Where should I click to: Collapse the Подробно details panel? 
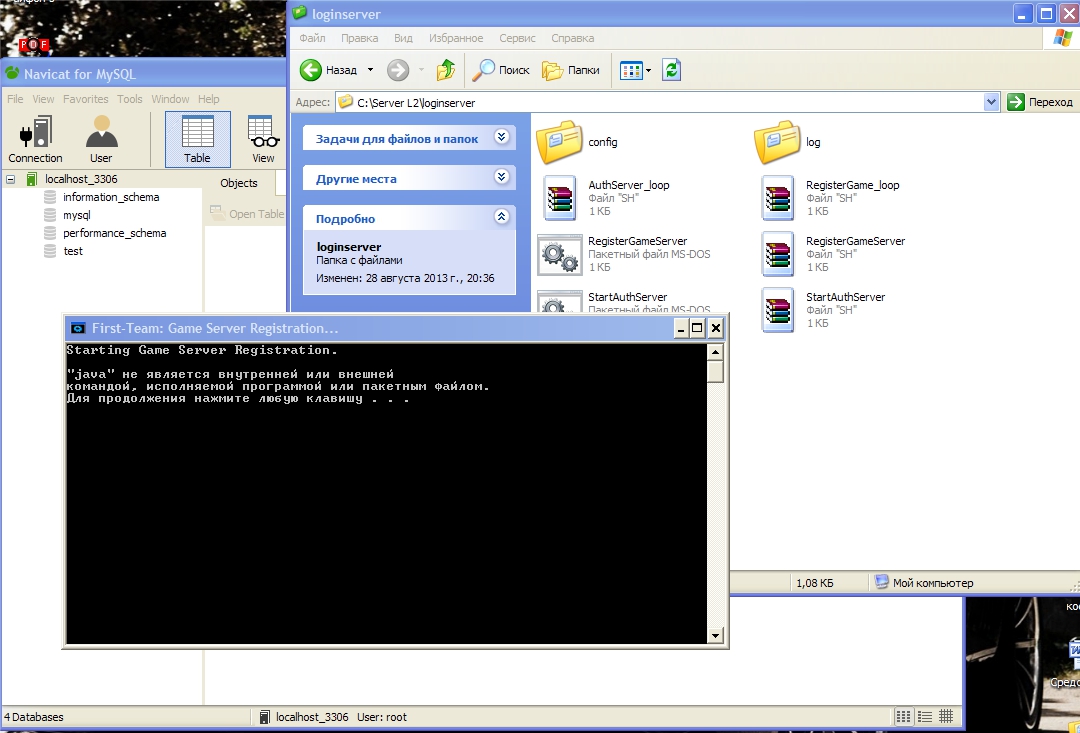click(x=501, y=217)
